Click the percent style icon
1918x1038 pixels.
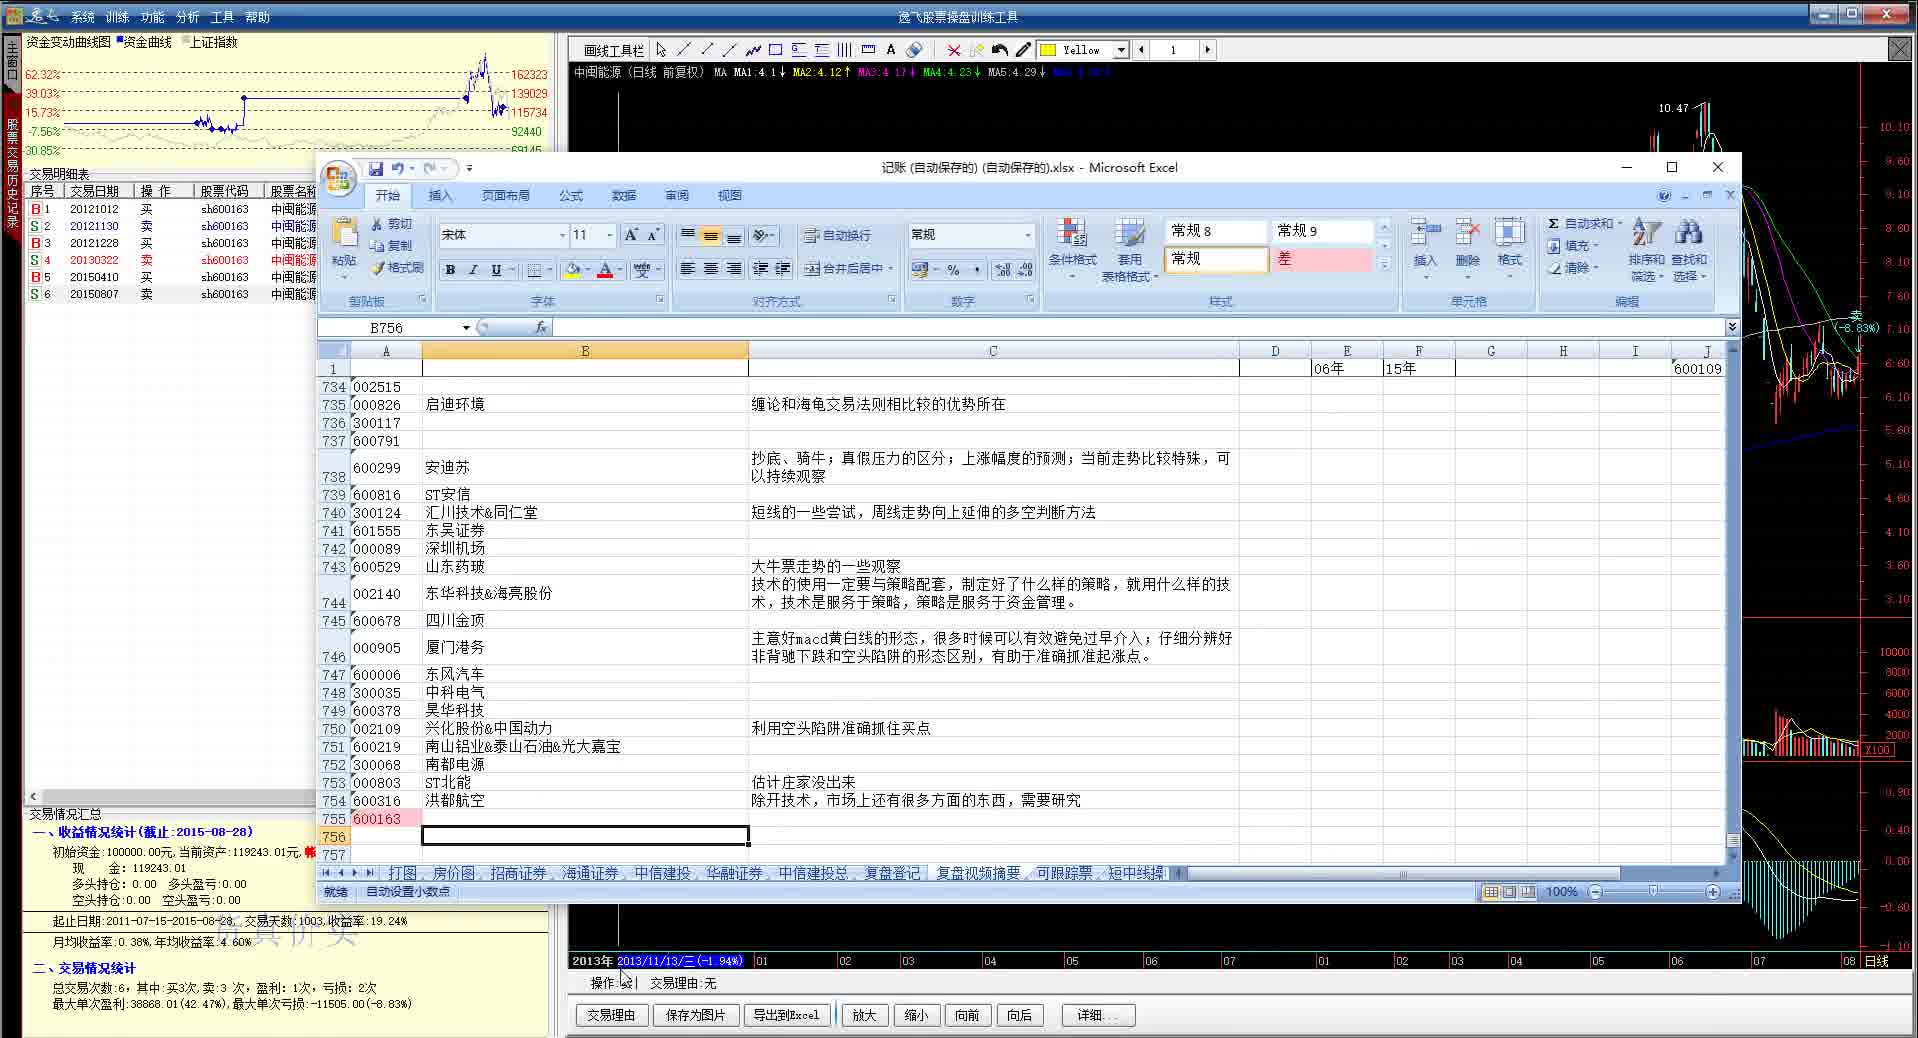click(954, 270)
